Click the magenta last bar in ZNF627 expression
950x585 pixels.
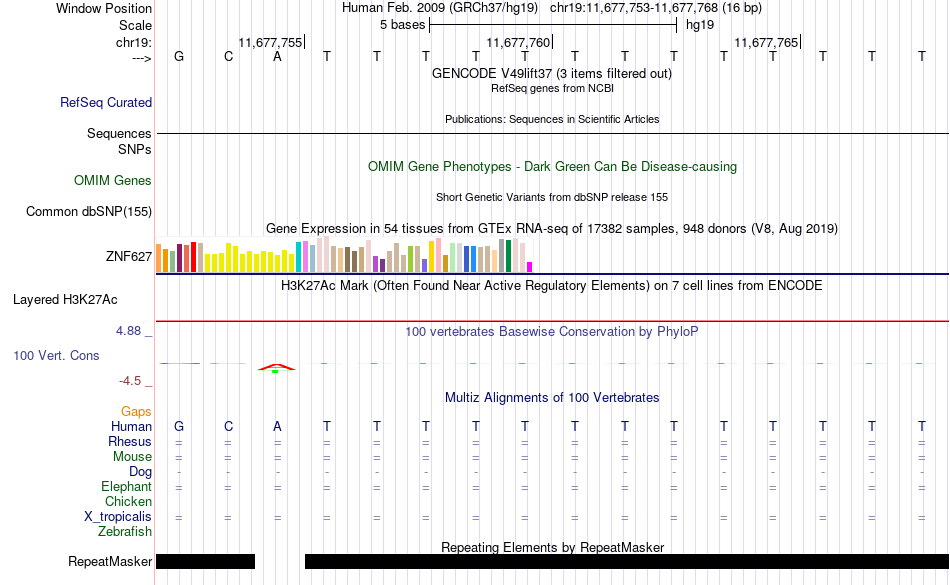530,267
